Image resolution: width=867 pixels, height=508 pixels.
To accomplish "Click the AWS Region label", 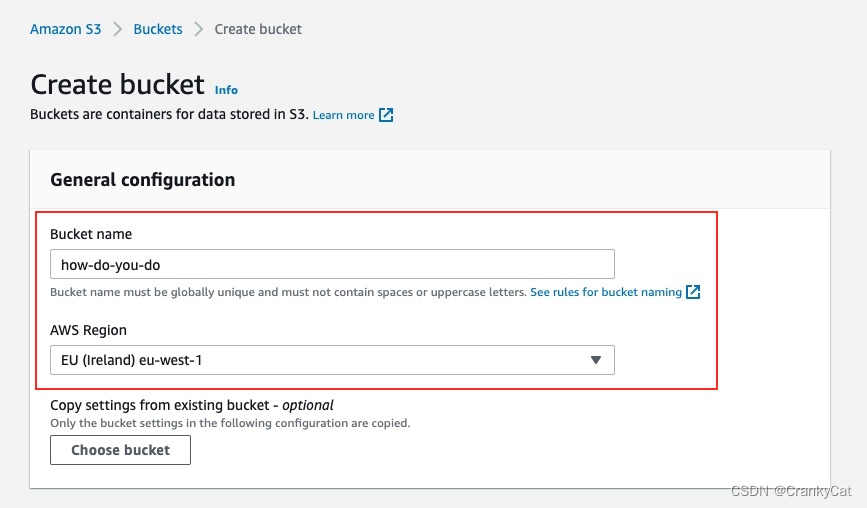I will [88, 330].
